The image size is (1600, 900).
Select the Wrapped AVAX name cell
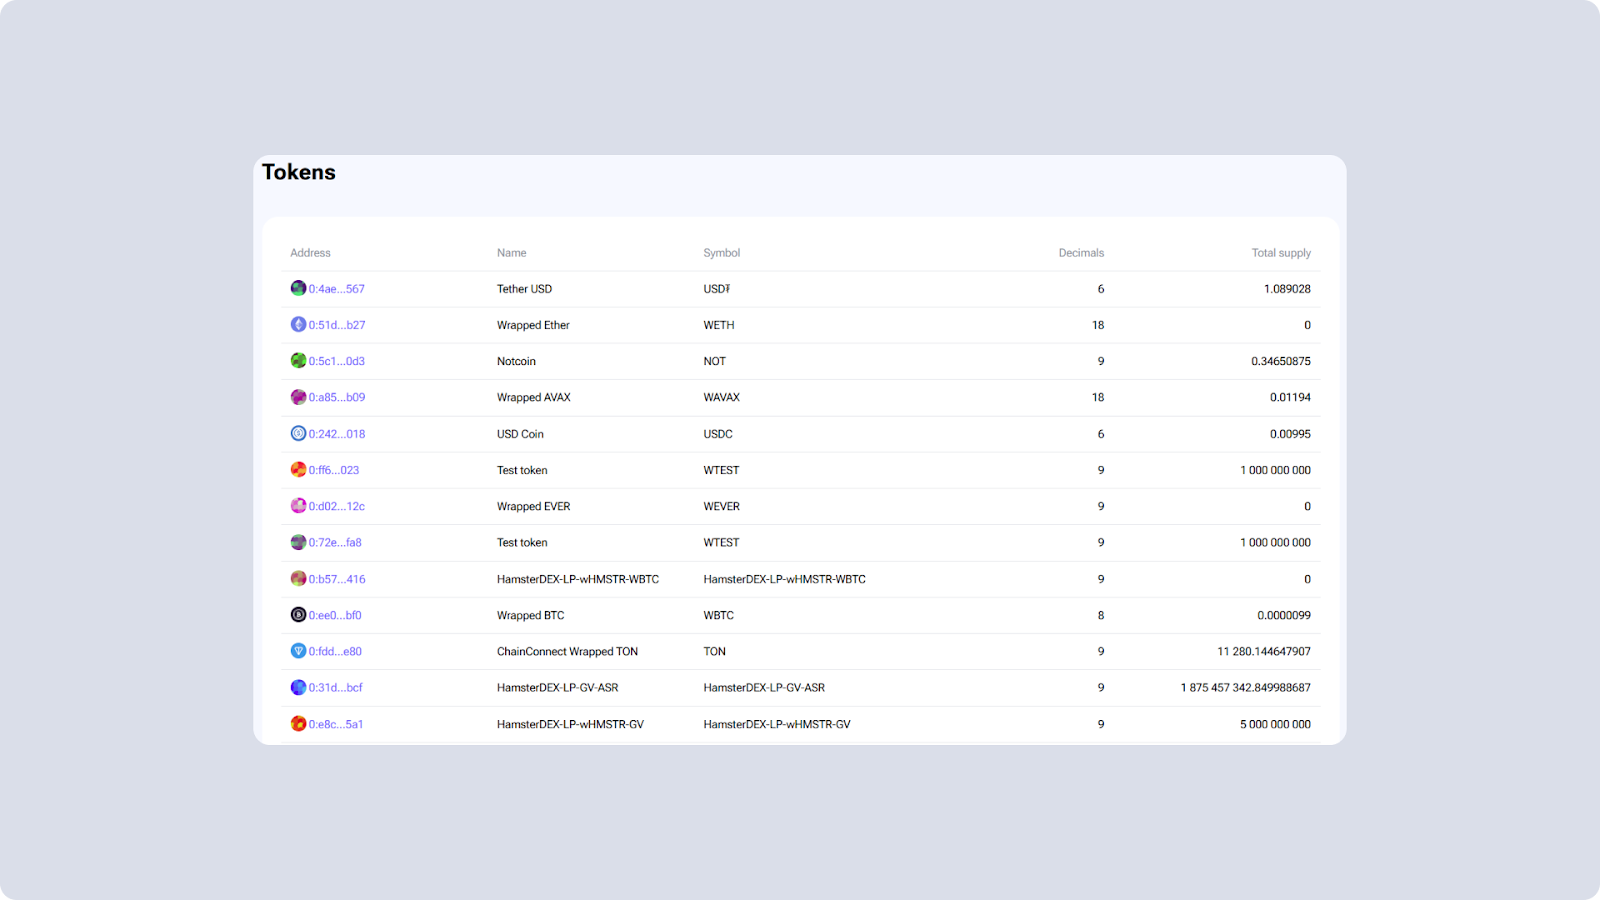tap(534, 397)
